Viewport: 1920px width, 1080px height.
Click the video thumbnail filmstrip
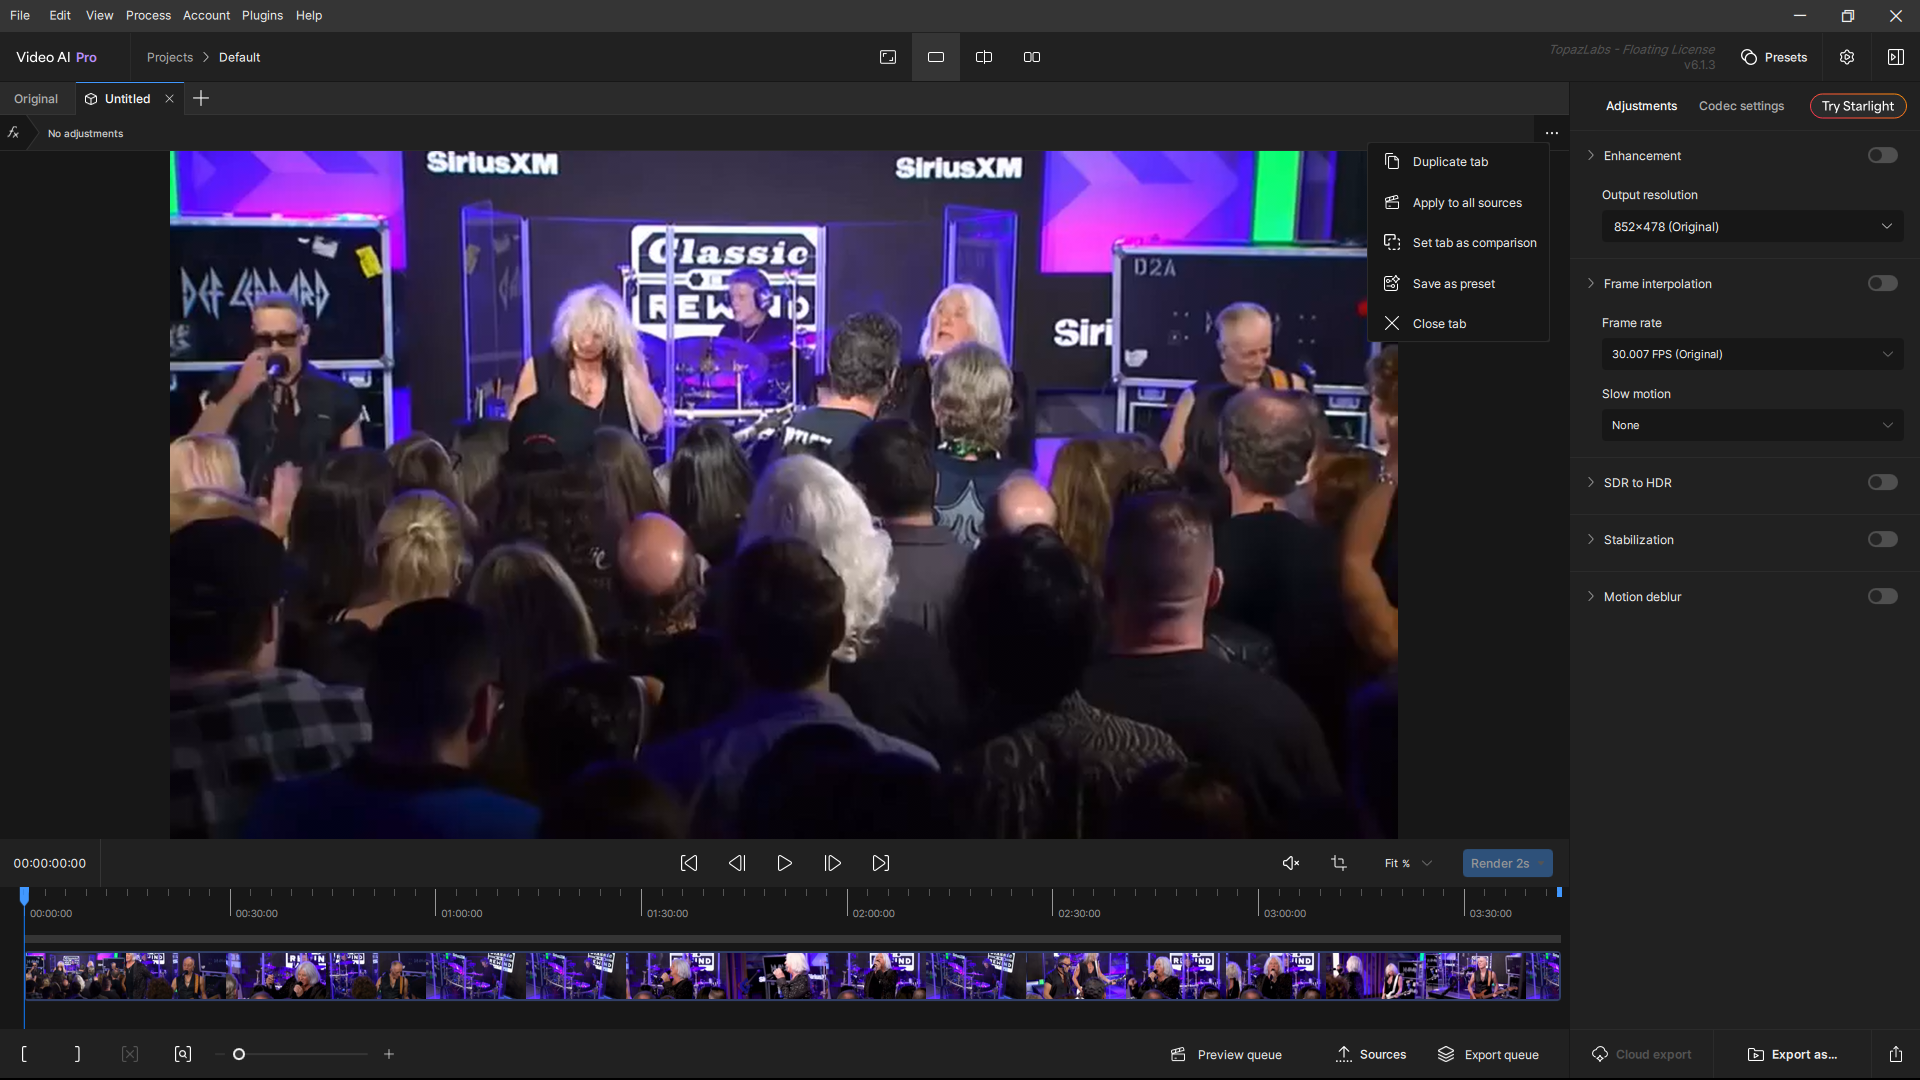(792, 976)
